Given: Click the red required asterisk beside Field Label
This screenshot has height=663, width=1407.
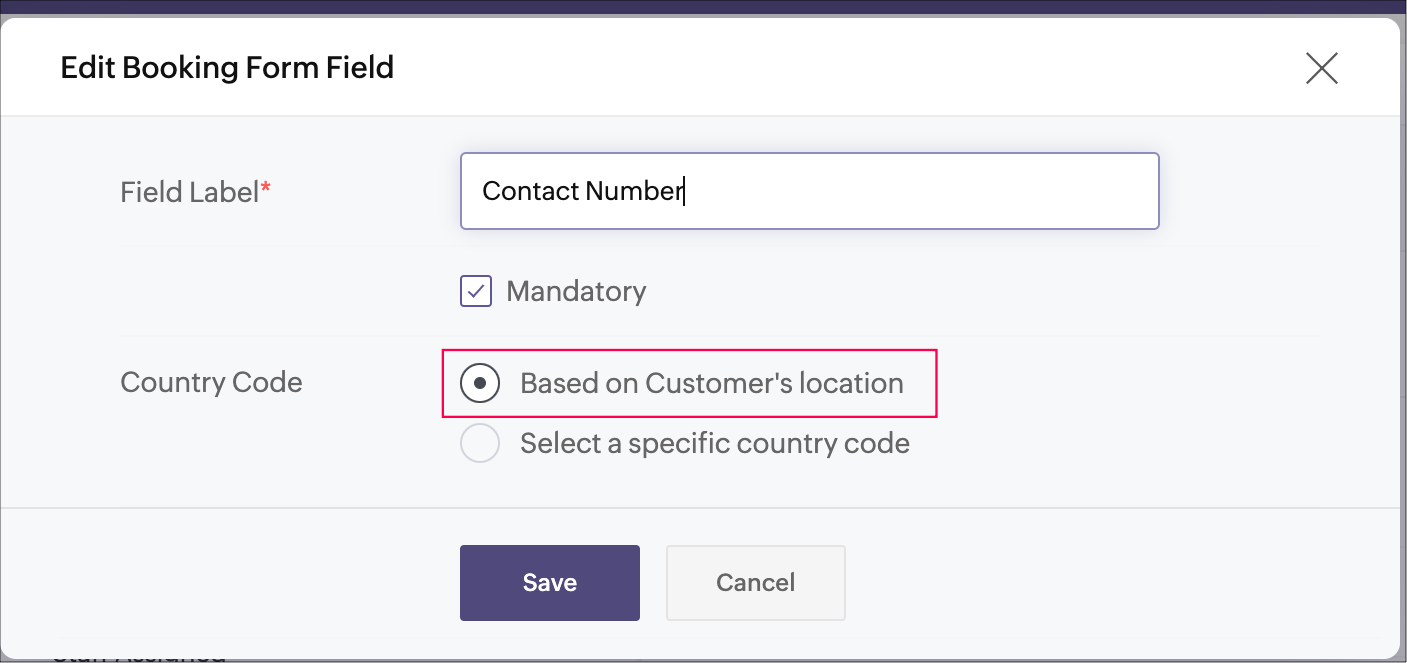Looking at the screenshot, I should [266, 189].
